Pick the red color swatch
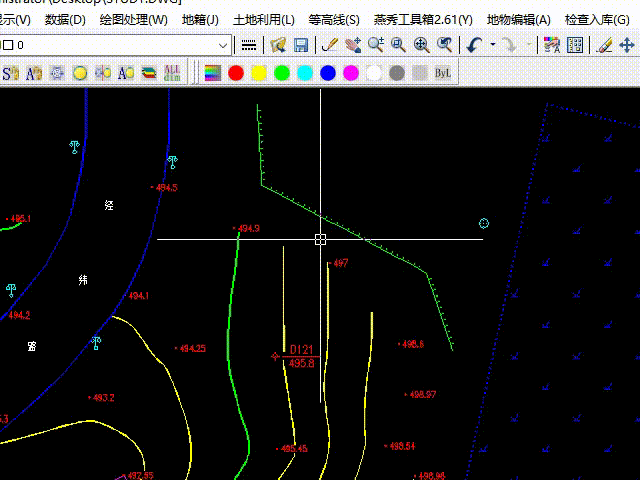This screenshot has height=480, width=640. [x=236, y=73]
